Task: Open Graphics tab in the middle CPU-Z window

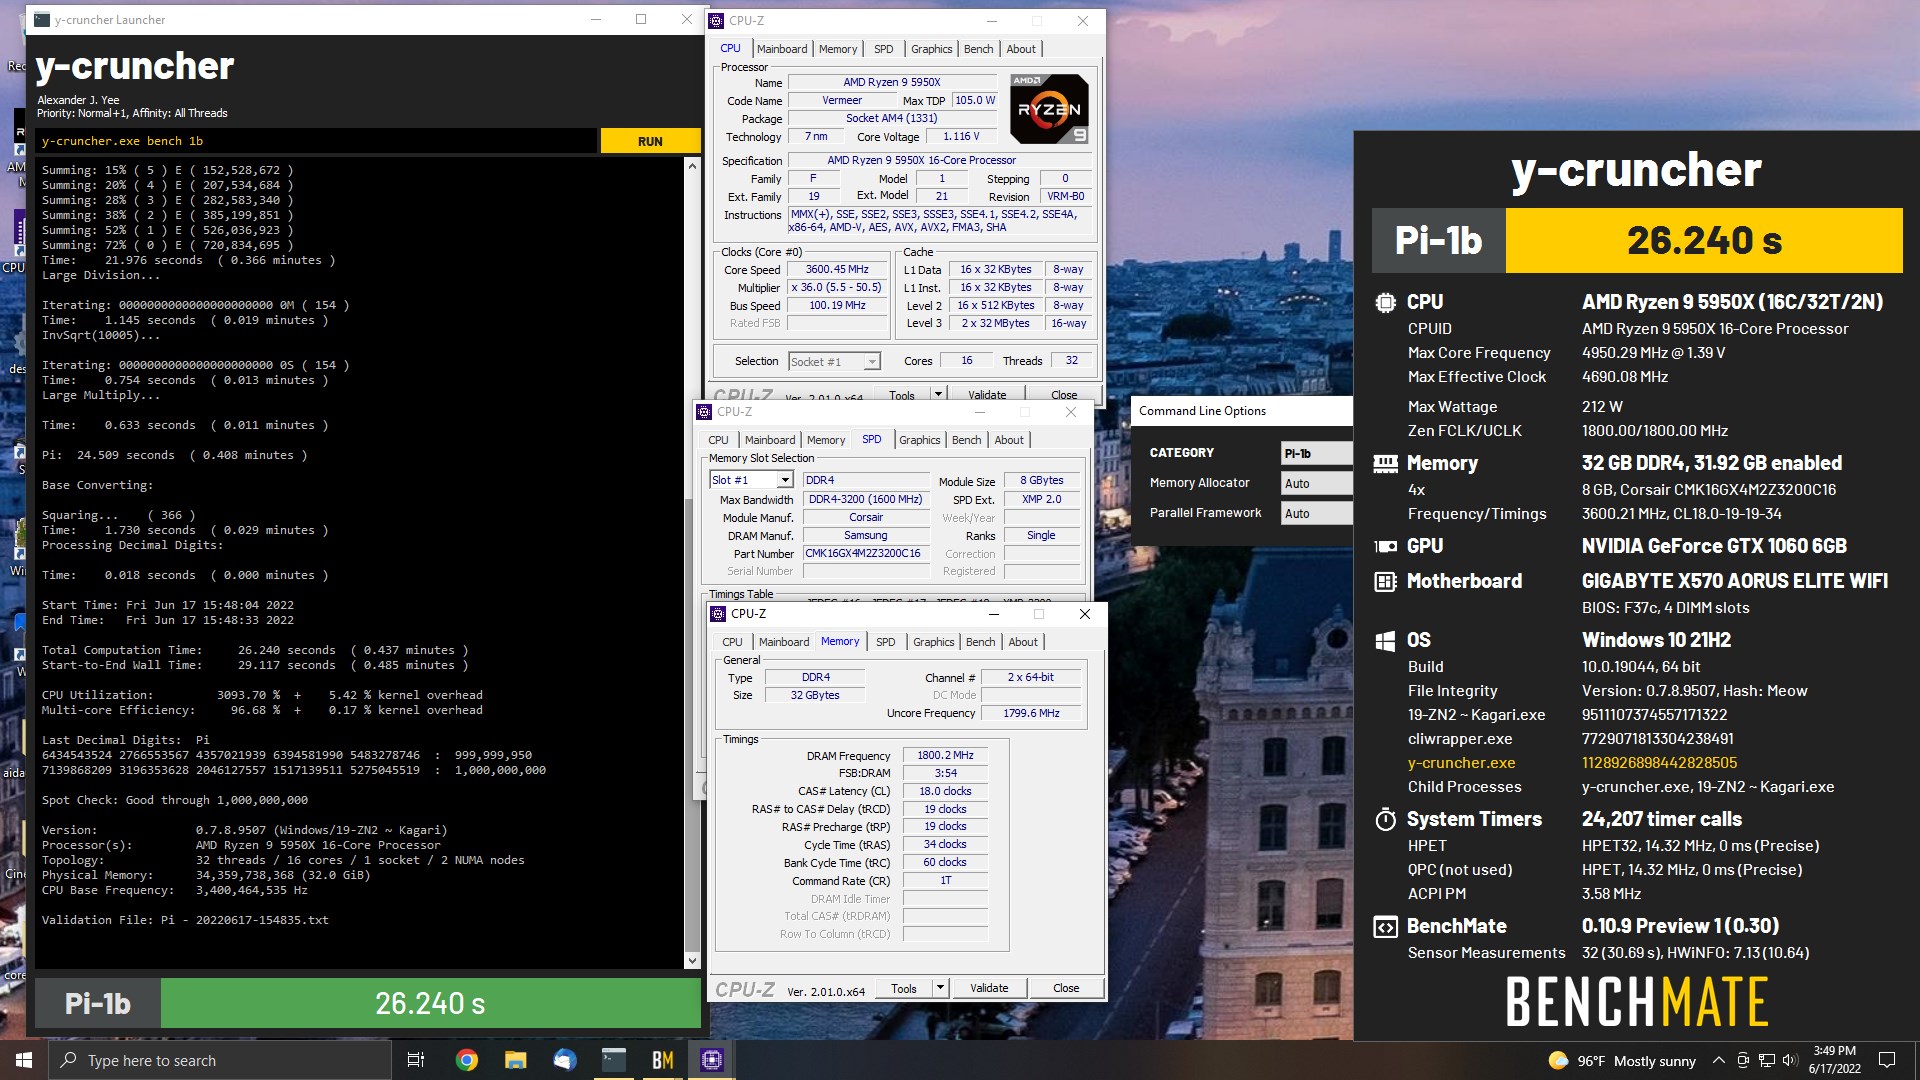Action: coord(919,440)
